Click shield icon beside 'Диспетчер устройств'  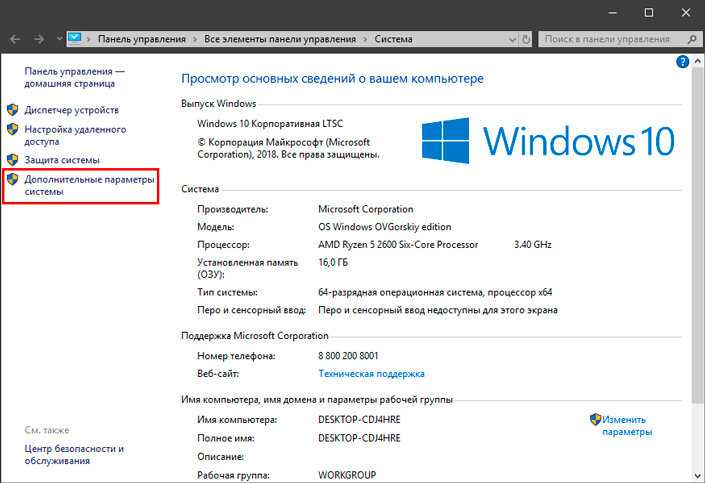pyautogui.click(x=13, y=110)
